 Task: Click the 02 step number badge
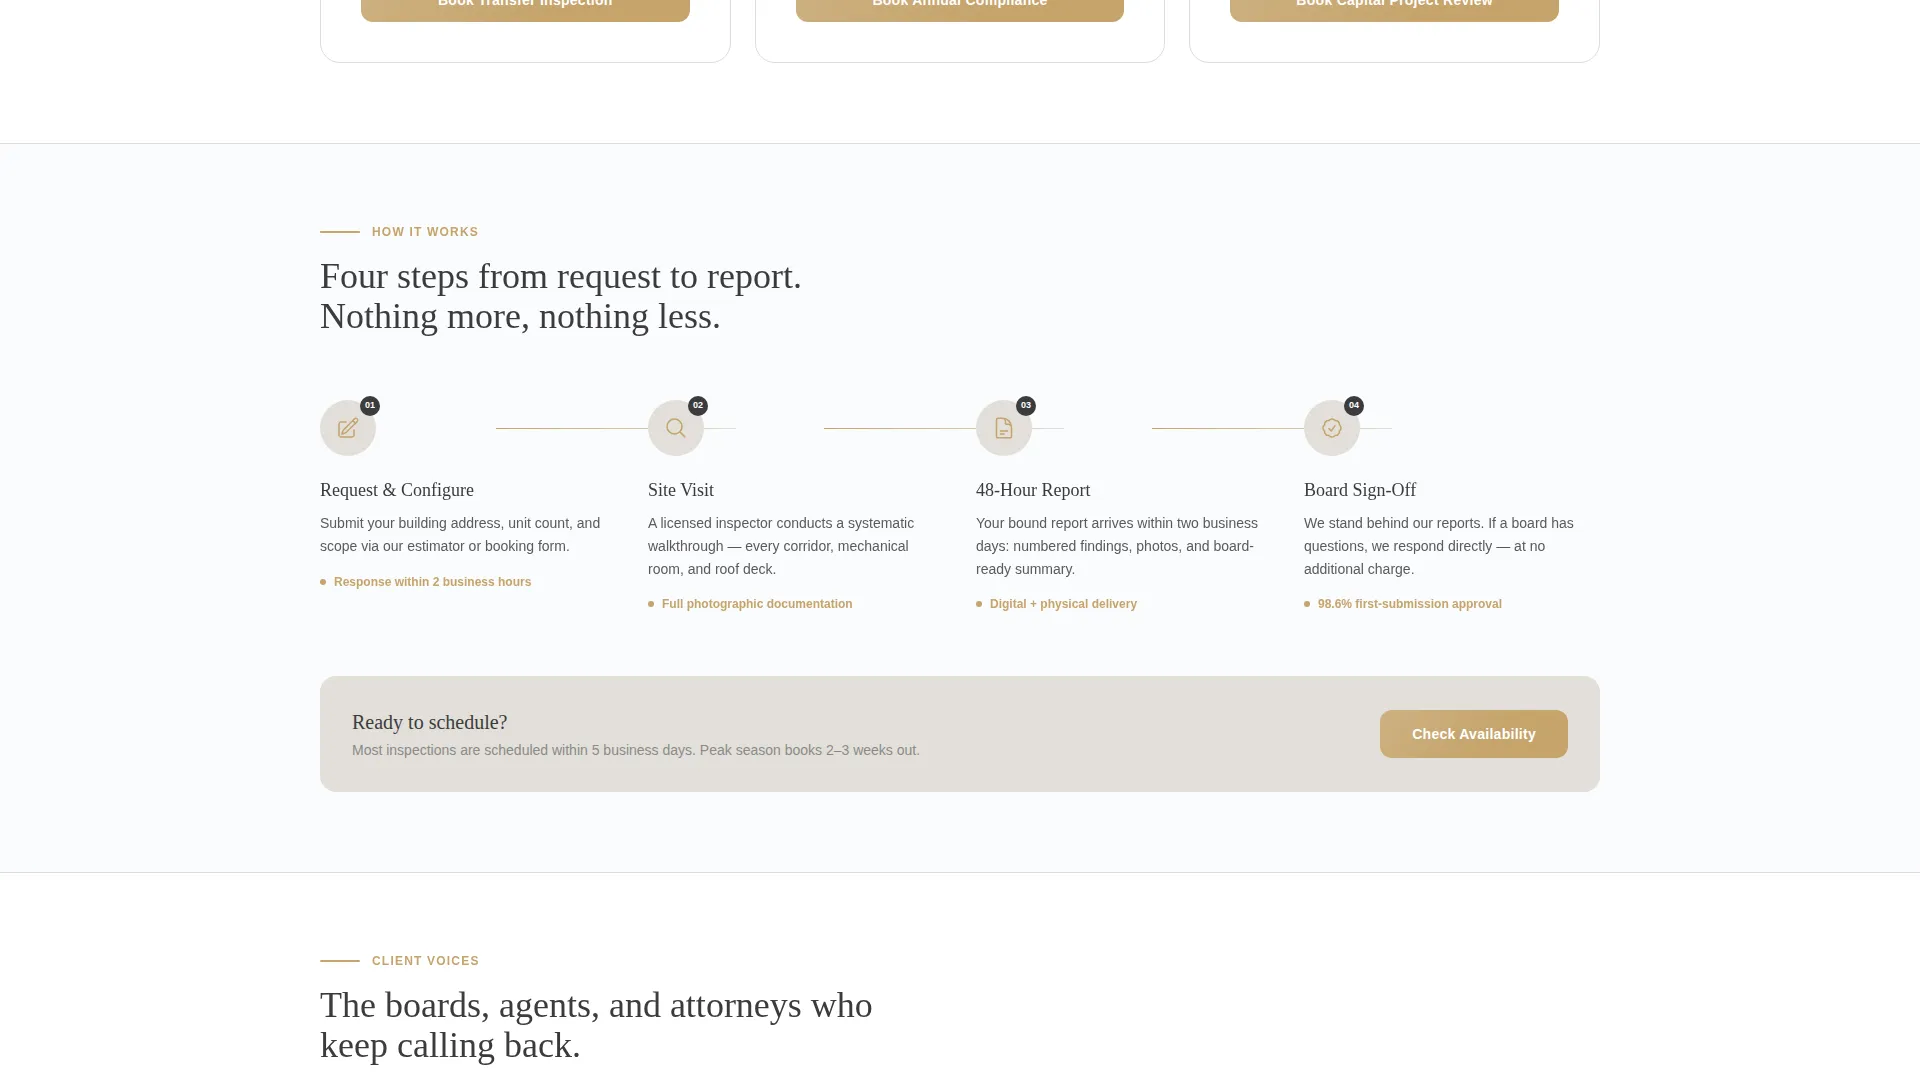click(698, 406)
